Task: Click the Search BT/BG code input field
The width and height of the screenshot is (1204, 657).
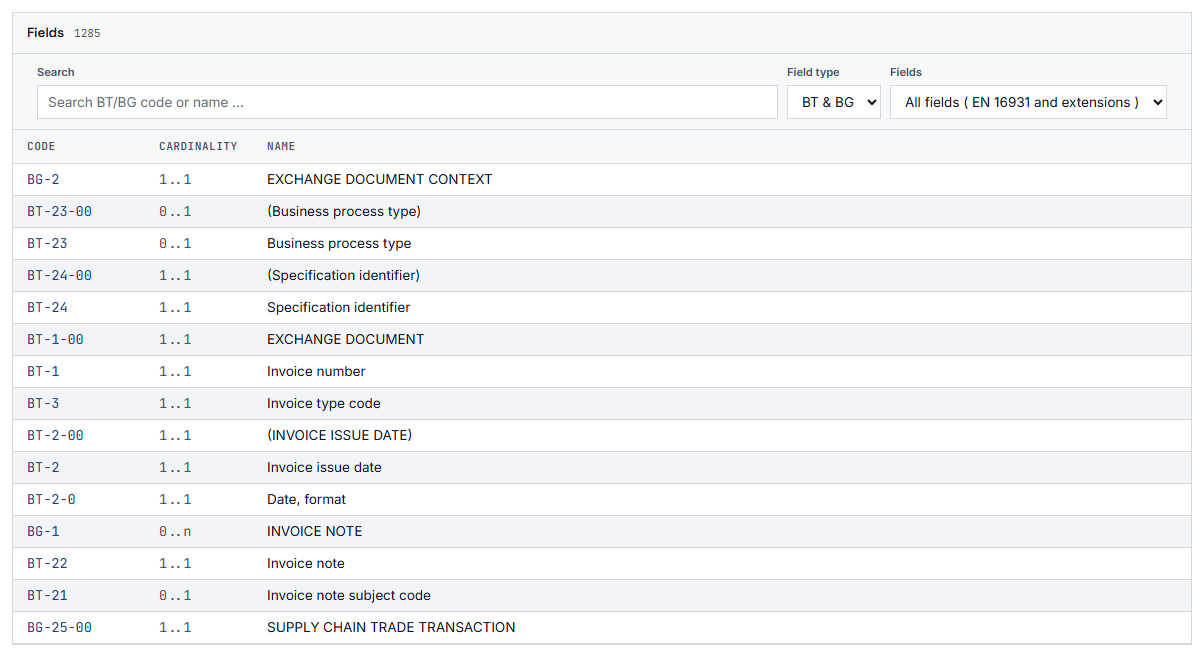Action: (407, 102)
